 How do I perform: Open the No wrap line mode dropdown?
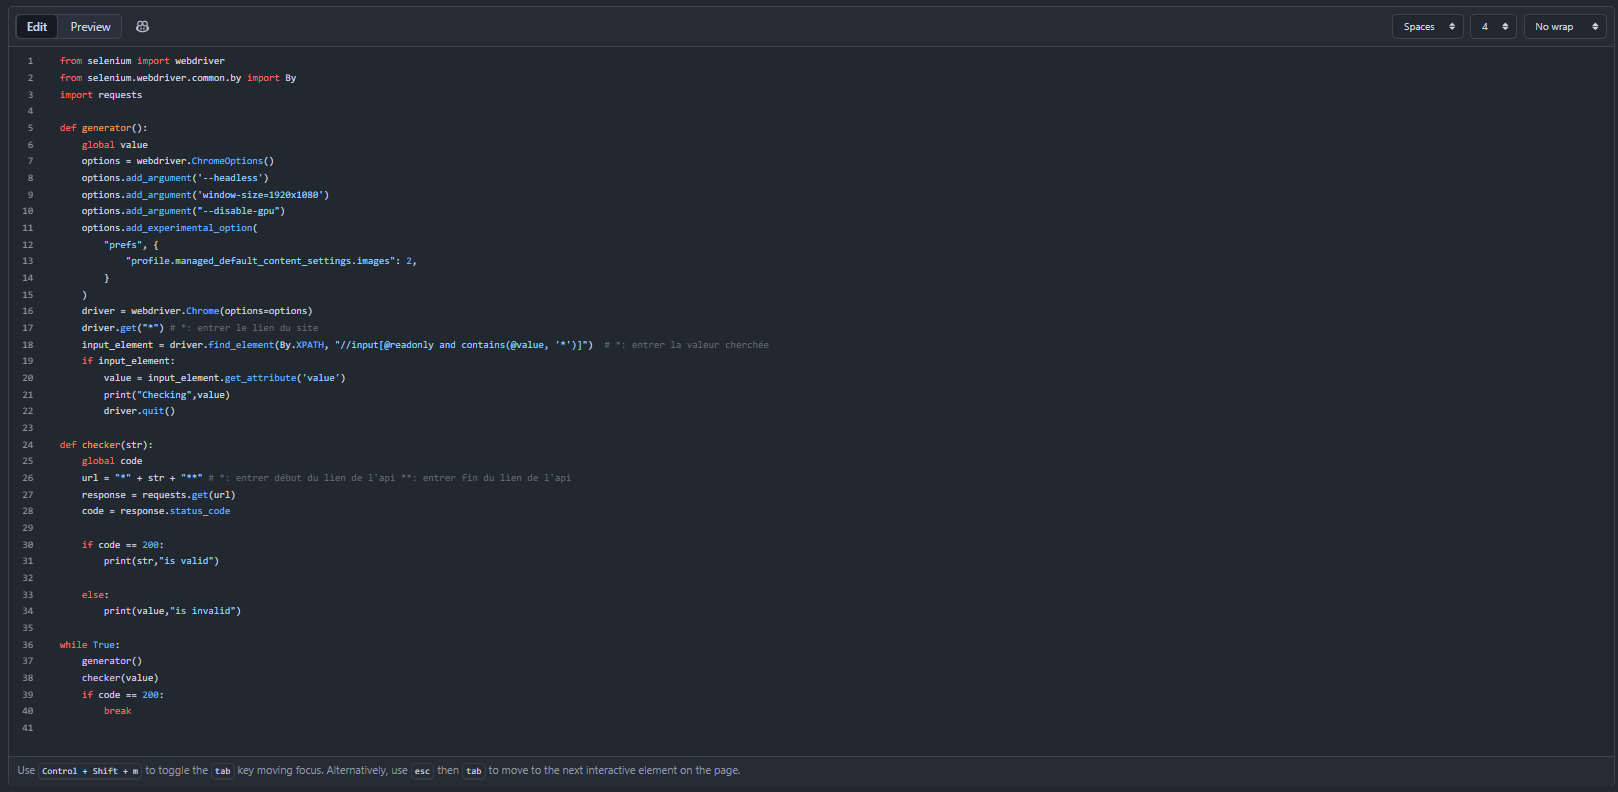1565,27
